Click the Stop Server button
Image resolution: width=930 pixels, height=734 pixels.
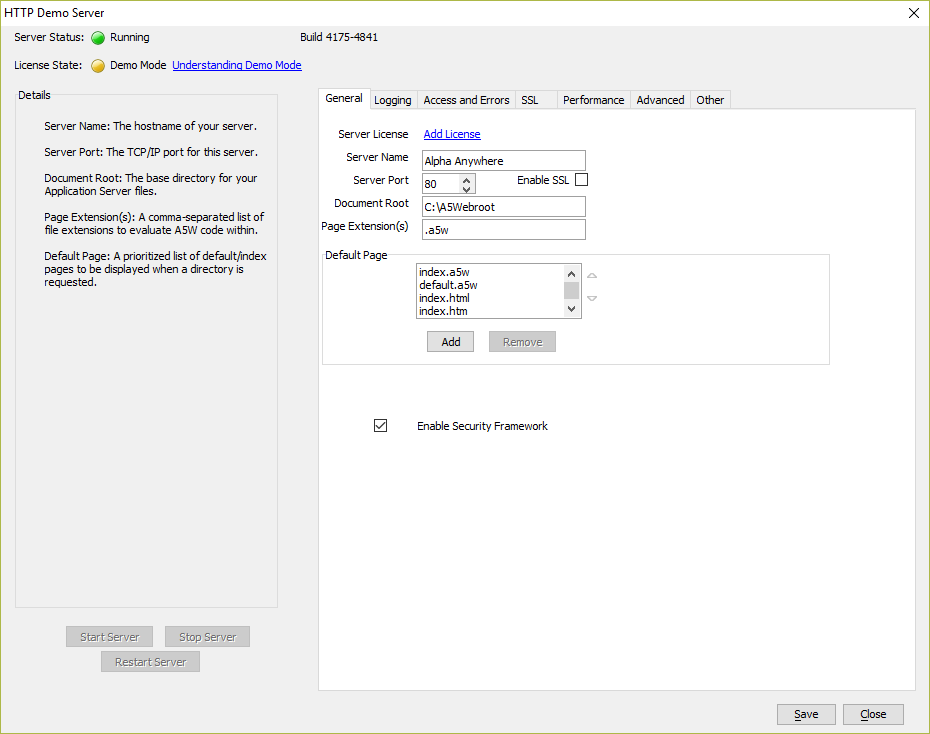click(x=208, y=637)
